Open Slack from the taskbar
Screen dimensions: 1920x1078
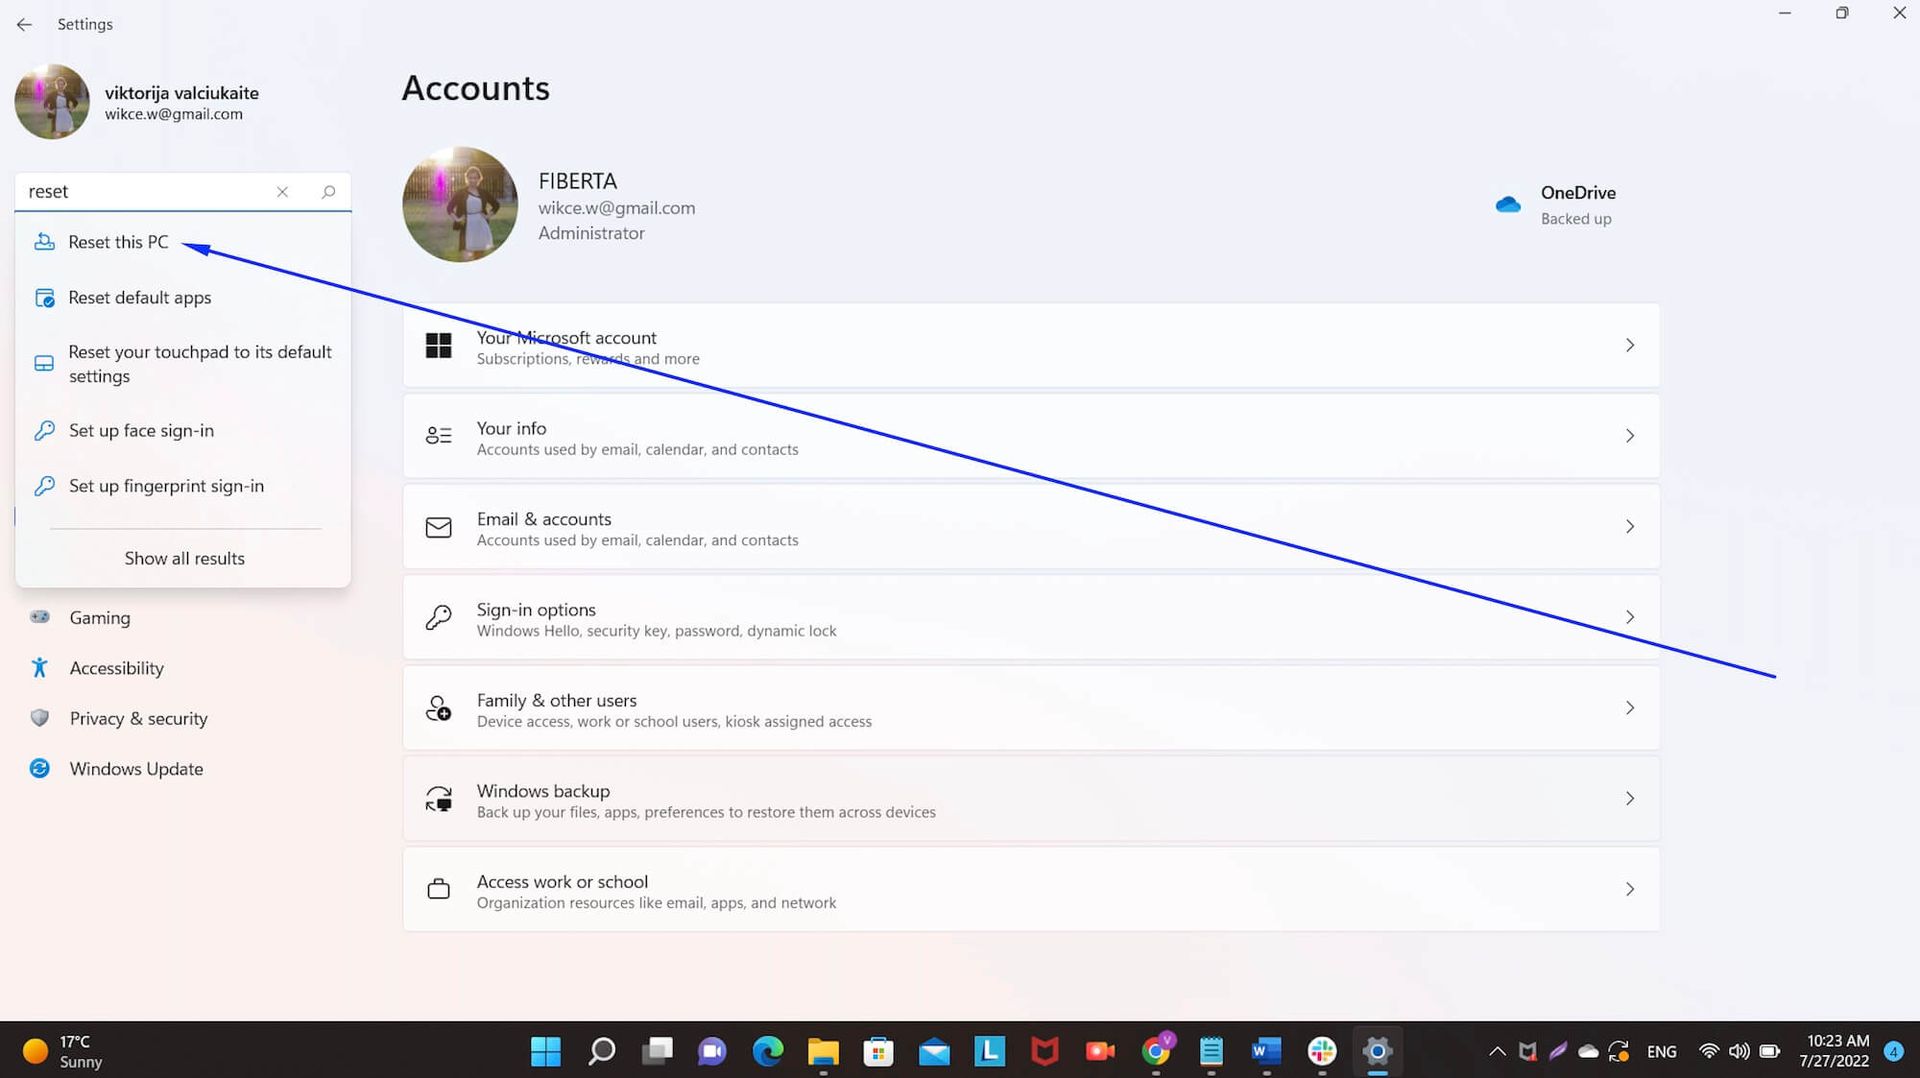[x=1322, y=1051]
